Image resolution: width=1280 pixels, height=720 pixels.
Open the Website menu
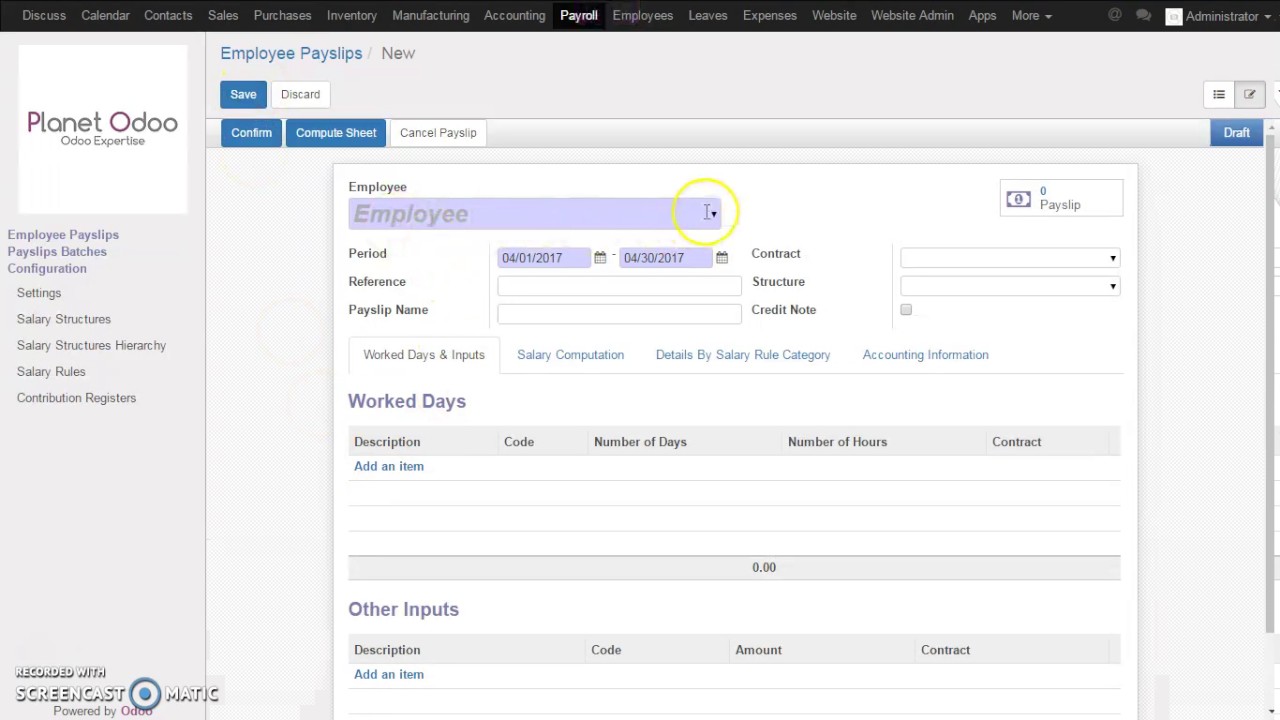pyautogui.click(x=834, y=16)
